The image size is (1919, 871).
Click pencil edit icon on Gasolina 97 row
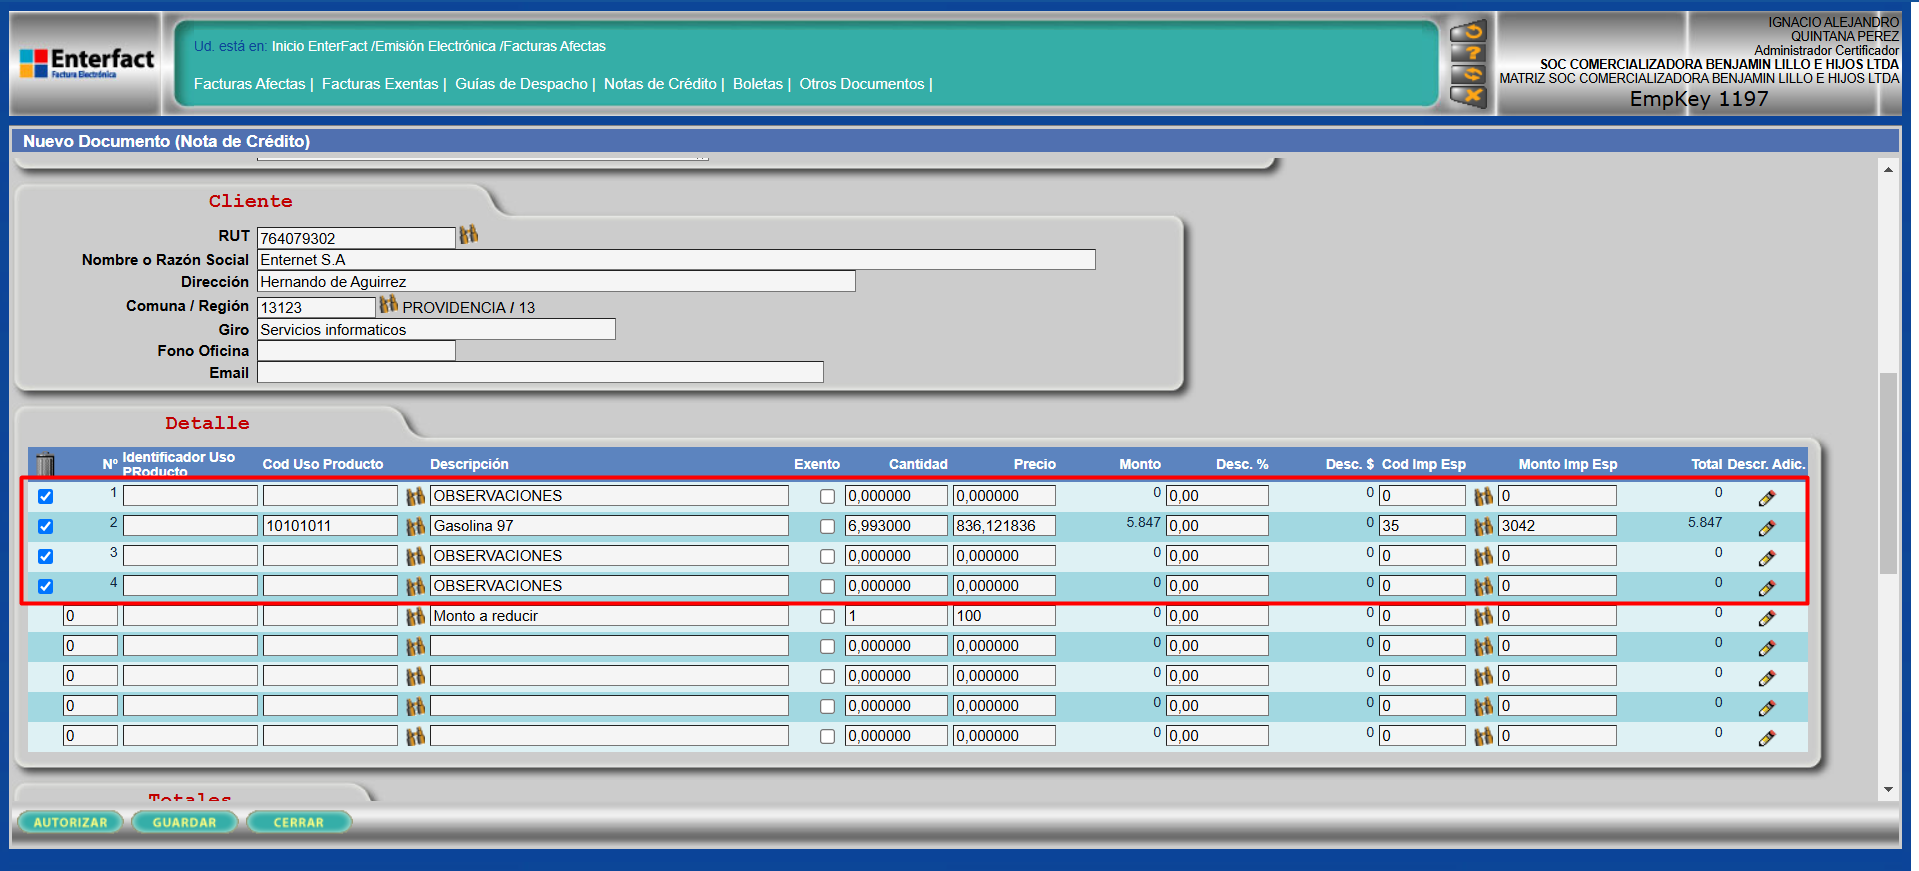point(1767,527)
